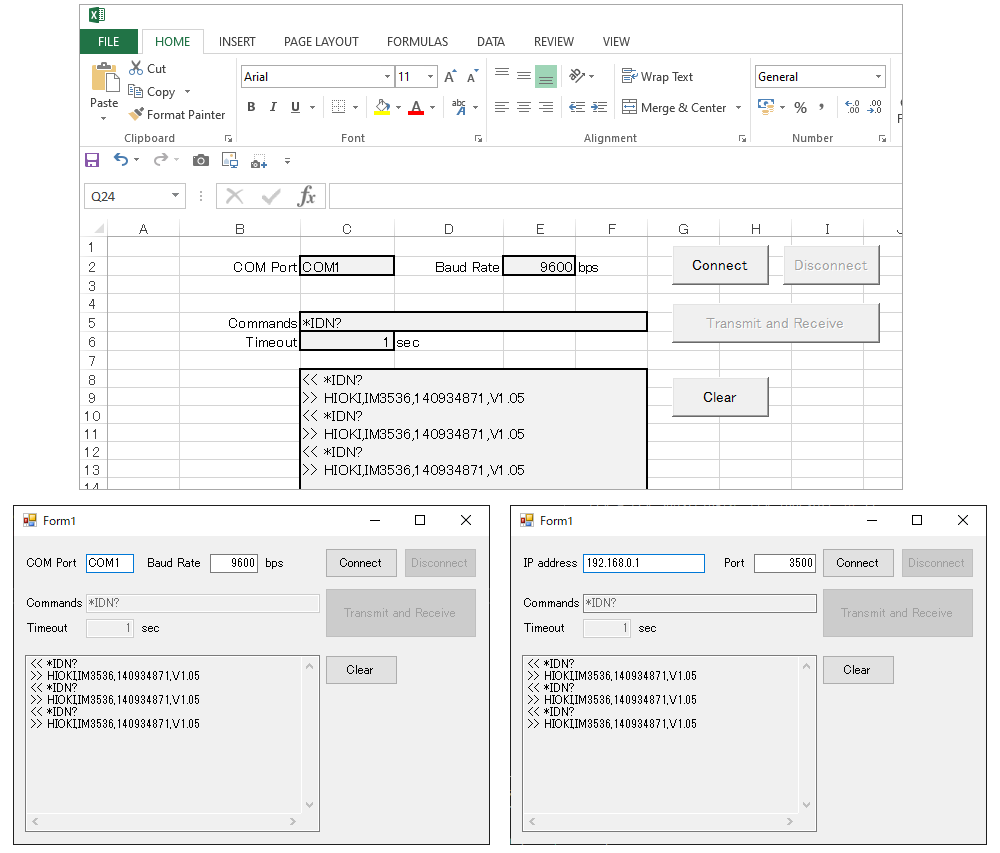The height and width of the screenshot is (853, 1000).
Task: Click Clear in the COM Port Form1 window
Action: point(361,670)
